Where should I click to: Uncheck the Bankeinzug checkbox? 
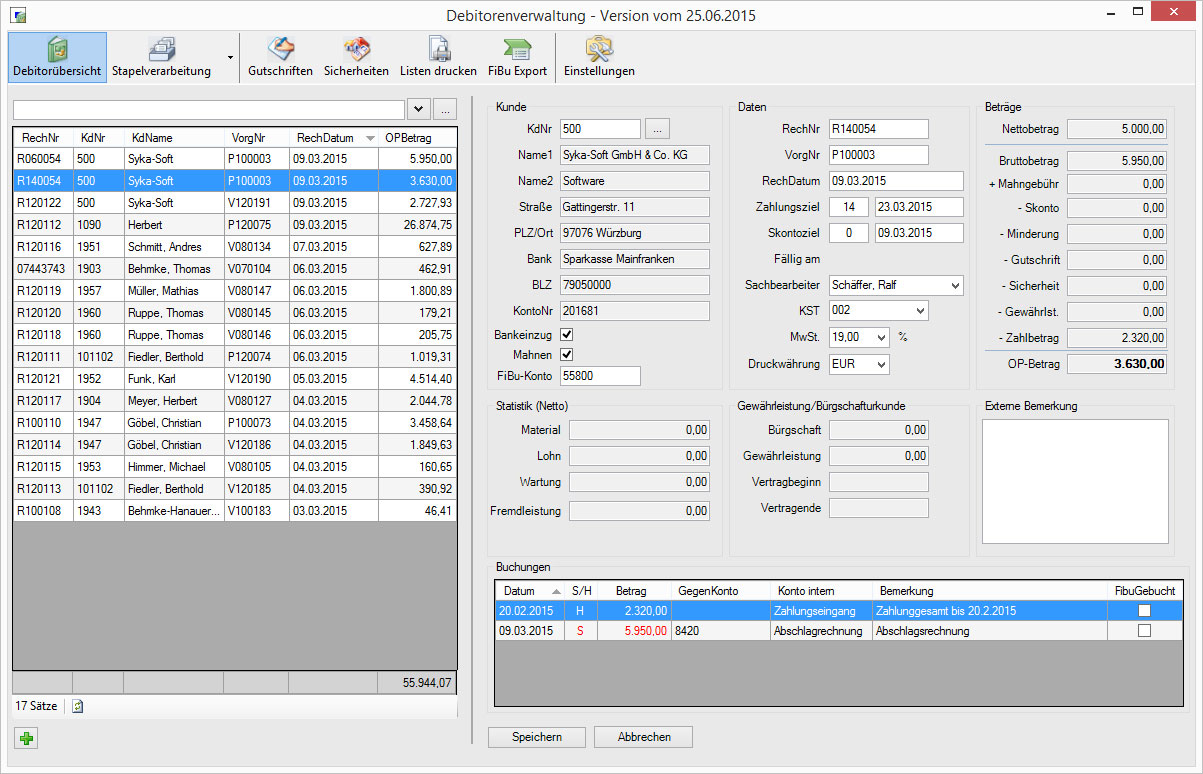567,334
